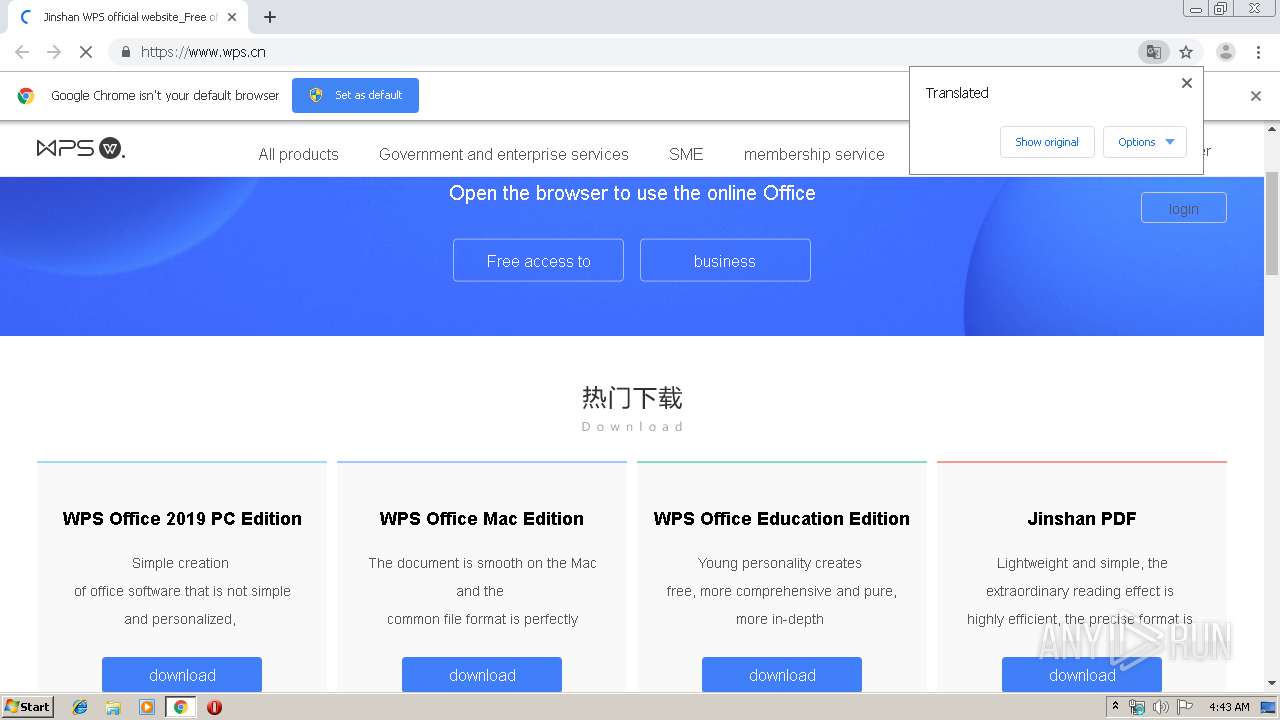Click the volume speaker tray icon

tap(1160, 707)
